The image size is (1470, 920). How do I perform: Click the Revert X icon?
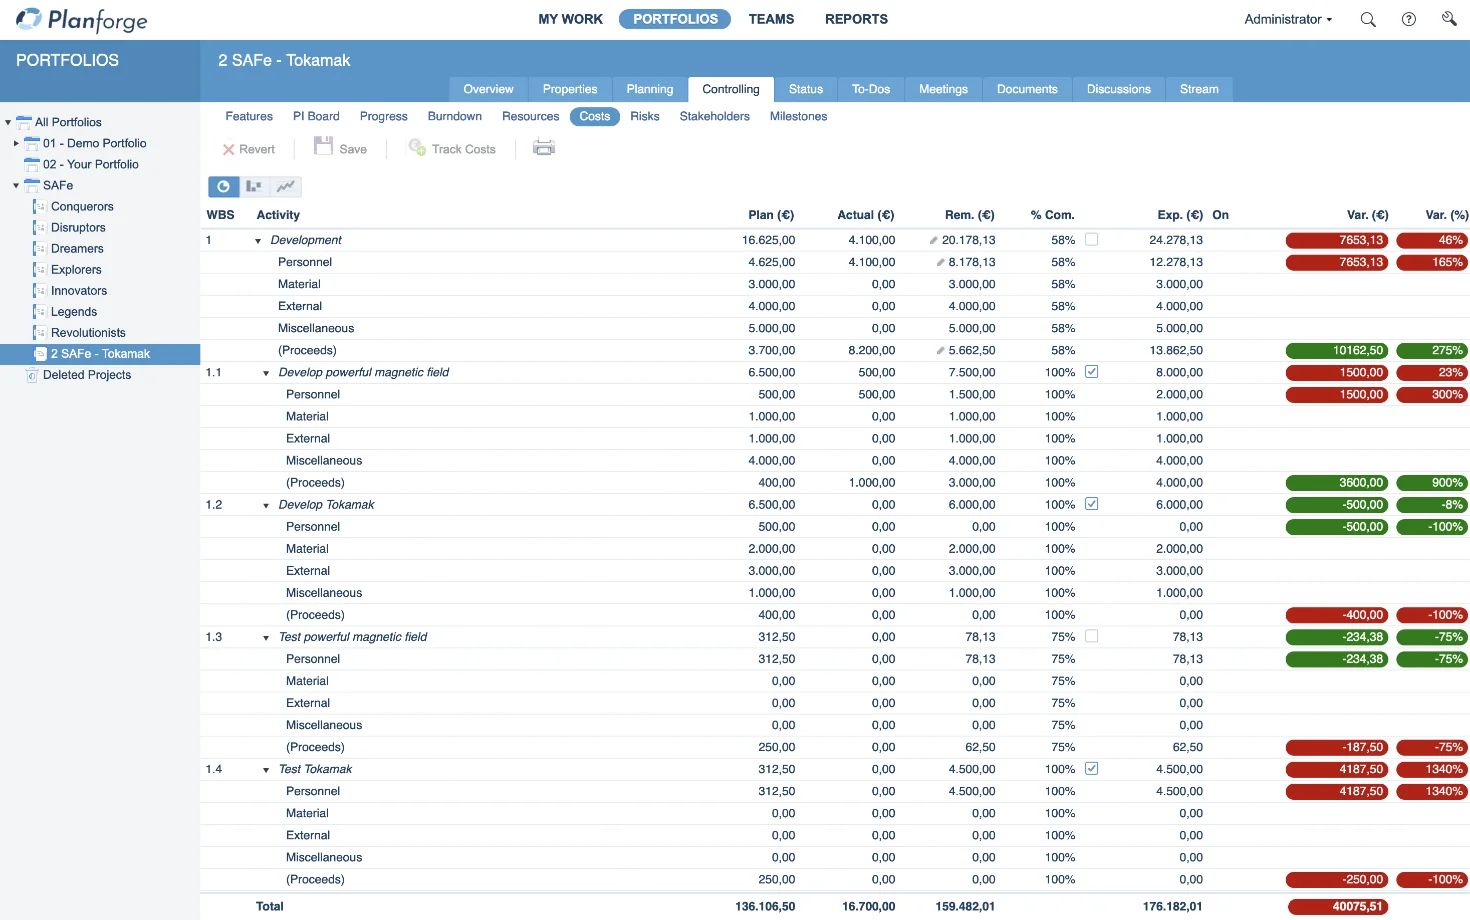click(228, 149)
